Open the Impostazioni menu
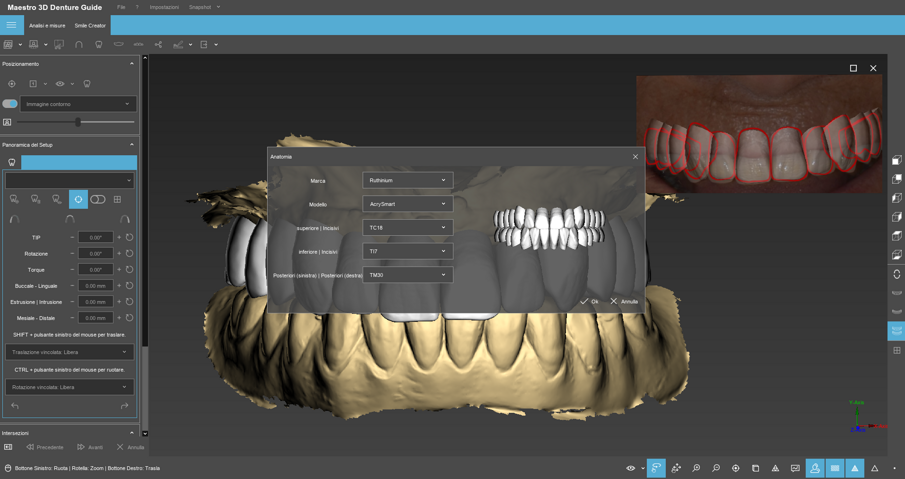 164,7
